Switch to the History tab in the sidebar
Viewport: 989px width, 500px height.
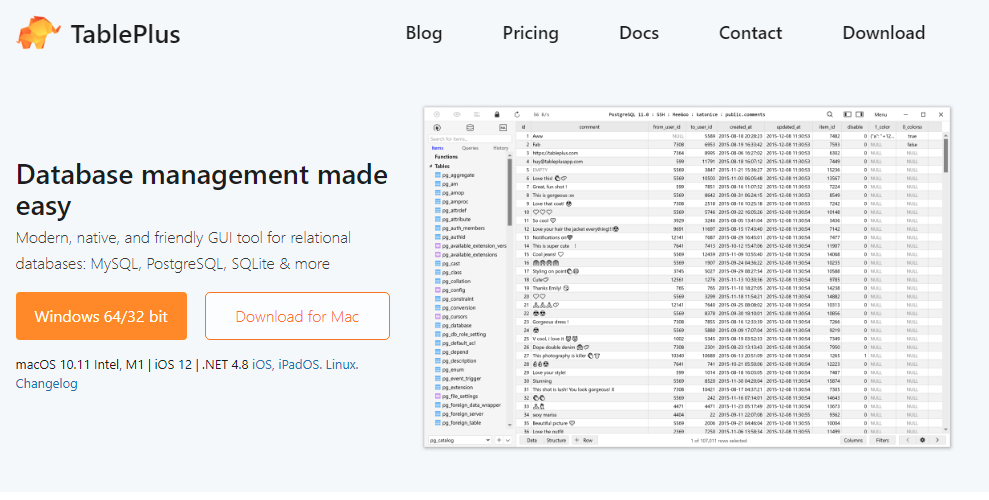pyautogui.click(x=501, y=148)
